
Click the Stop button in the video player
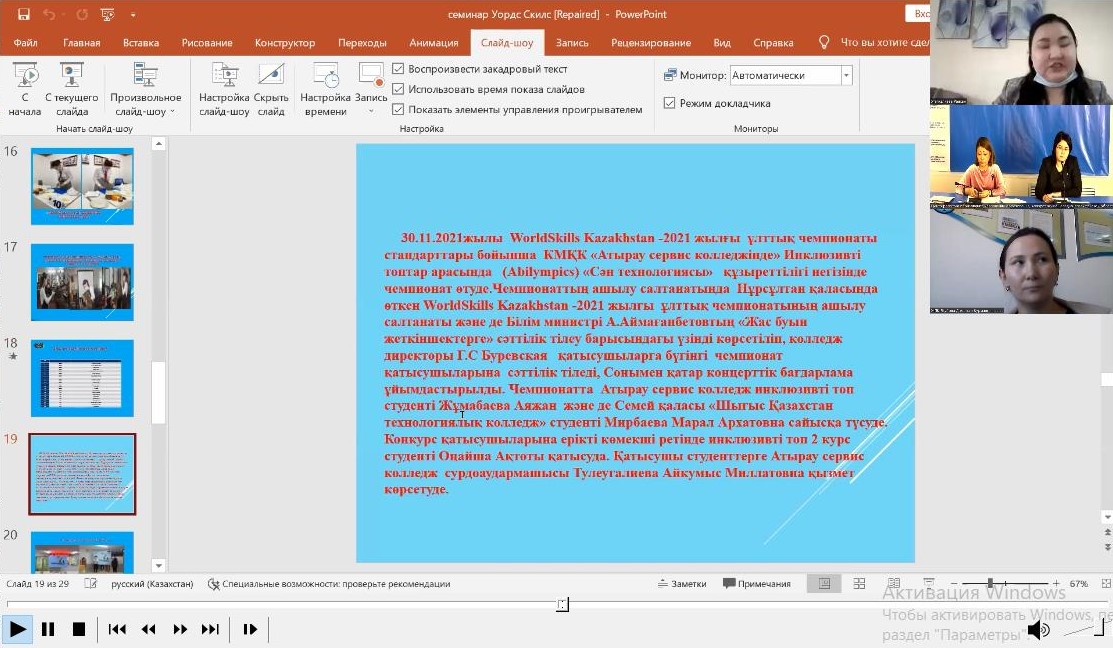tap(79, 629)
